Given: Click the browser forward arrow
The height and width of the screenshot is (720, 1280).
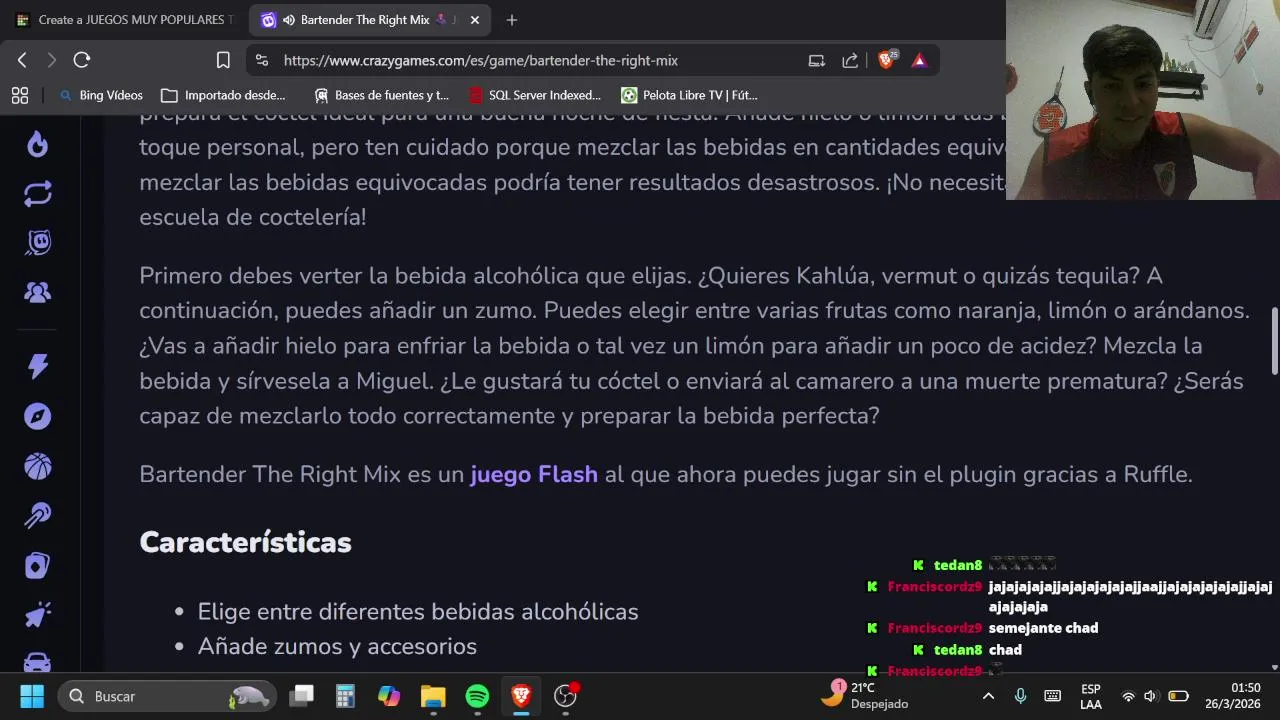Looking at the screenshot, I should (51, 60).
